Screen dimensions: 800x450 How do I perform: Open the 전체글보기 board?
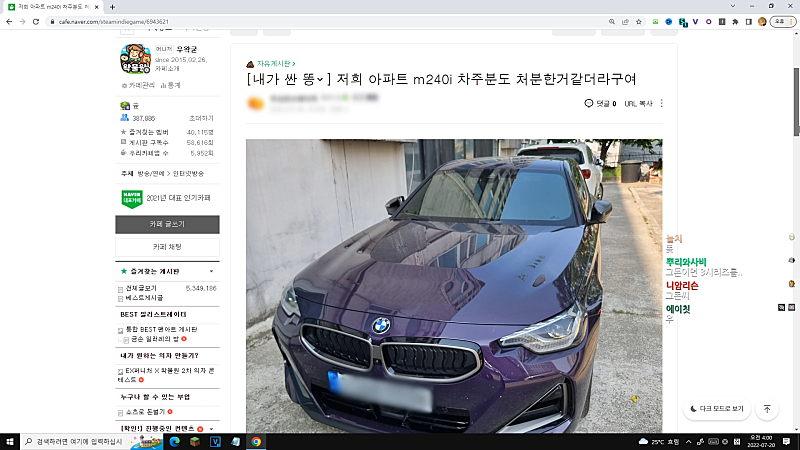(140, 288)
